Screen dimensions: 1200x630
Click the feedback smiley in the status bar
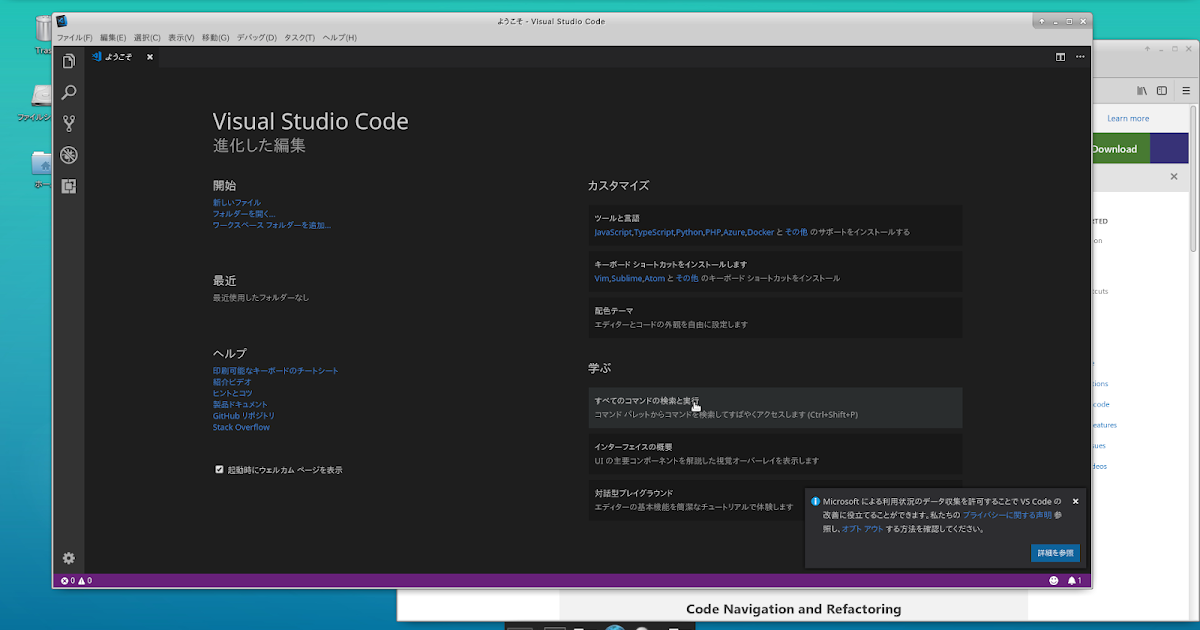click(1056, 580)
